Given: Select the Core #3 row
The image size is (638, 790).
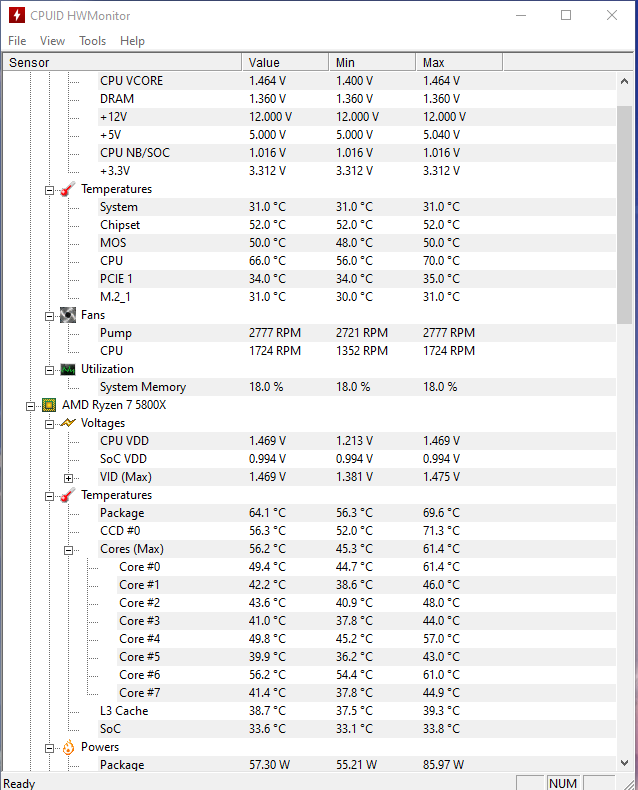Looking at the screenshot, I should tap(366, 621).
